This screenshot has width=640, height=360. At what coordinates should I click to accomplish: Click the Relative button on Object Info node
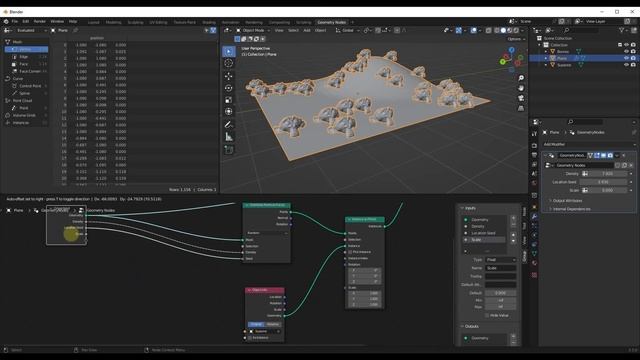pyautogui.click(x=273, y=324)
